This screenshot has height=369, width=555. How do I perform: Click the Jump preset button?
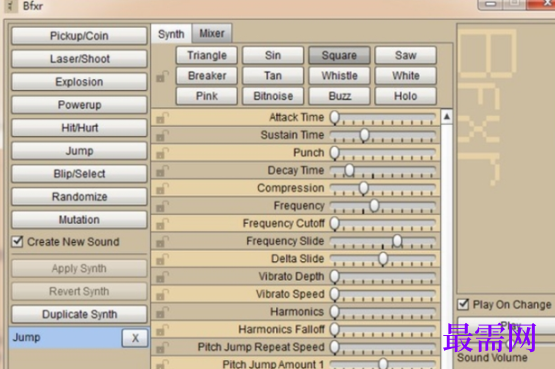pyautogui.click(x=79, y=151)
